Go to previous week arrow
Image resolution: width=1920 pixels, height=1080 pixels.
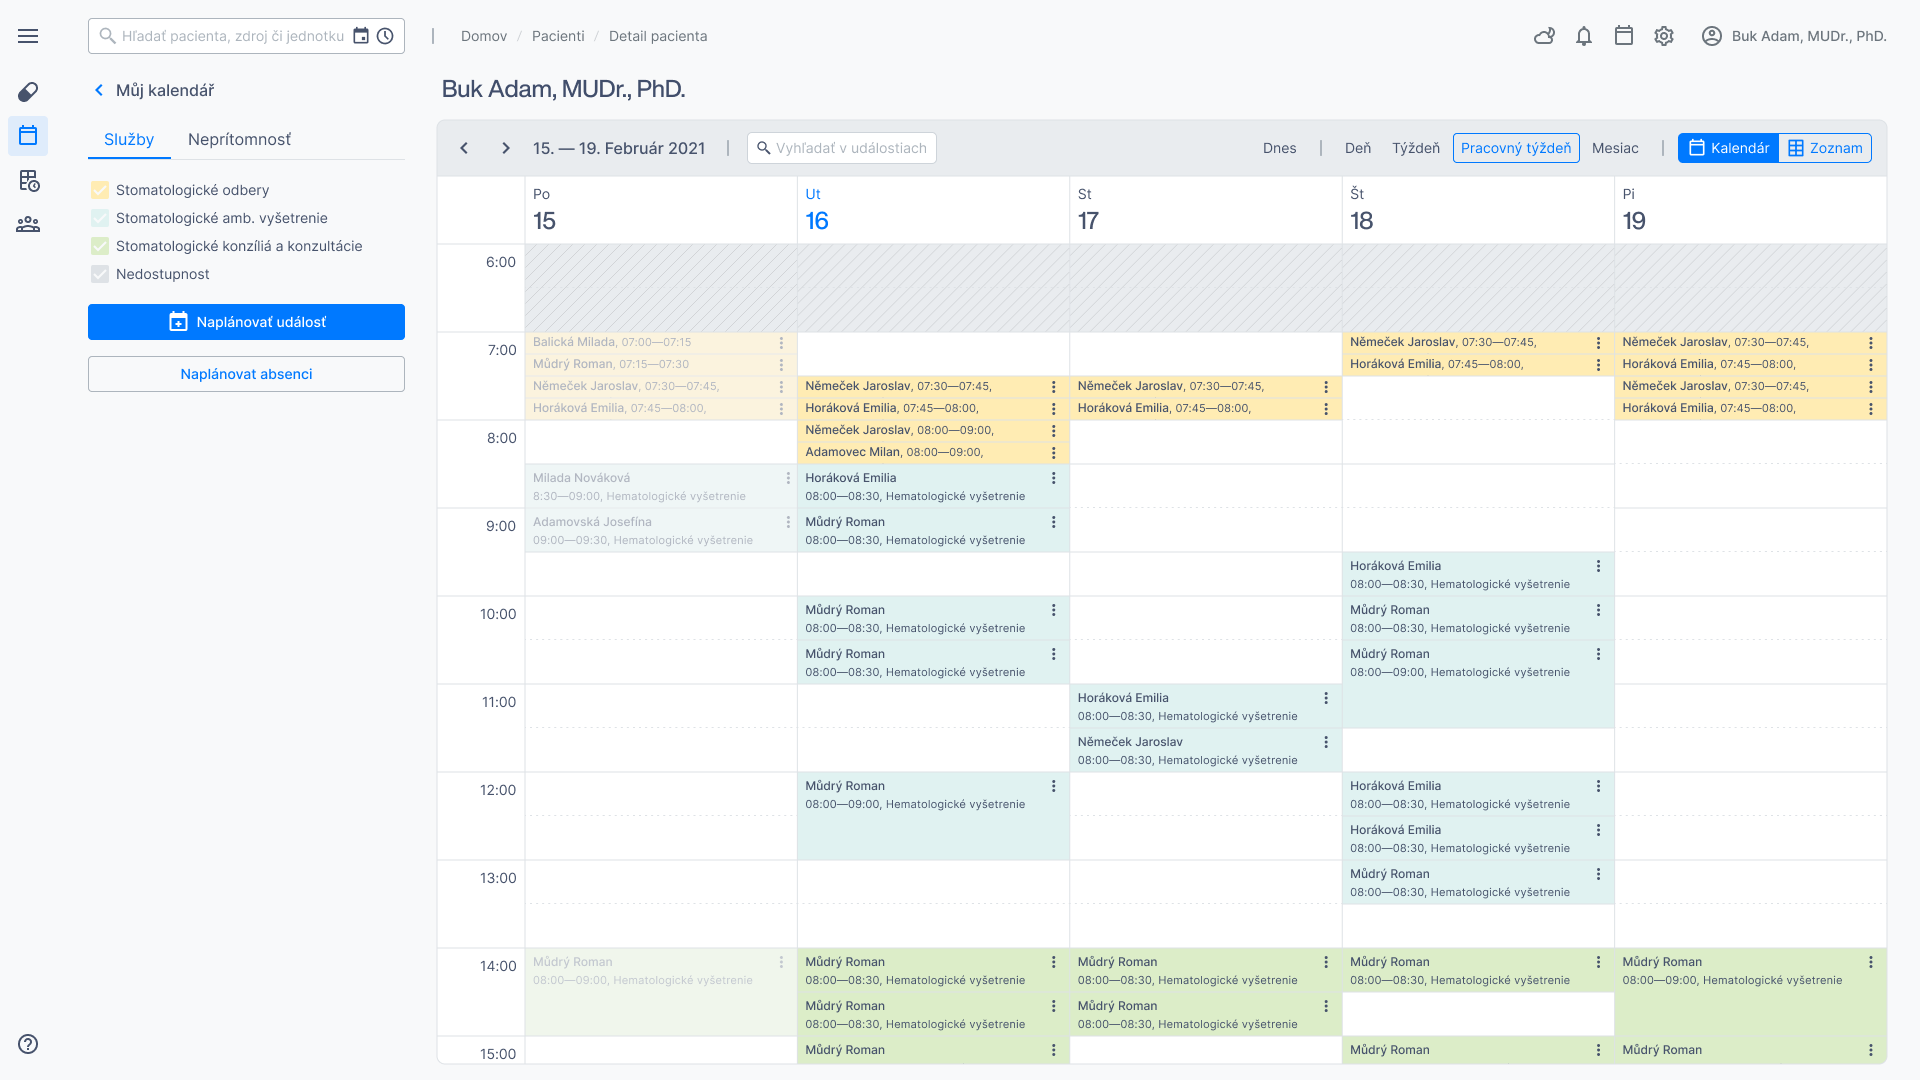464,148
